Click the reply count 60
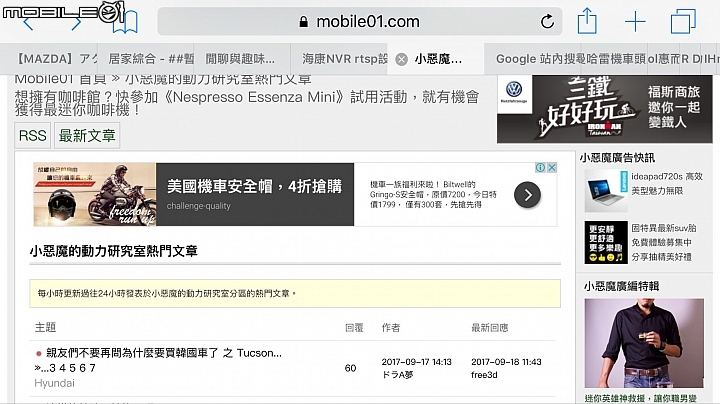 tap(350, 368)
